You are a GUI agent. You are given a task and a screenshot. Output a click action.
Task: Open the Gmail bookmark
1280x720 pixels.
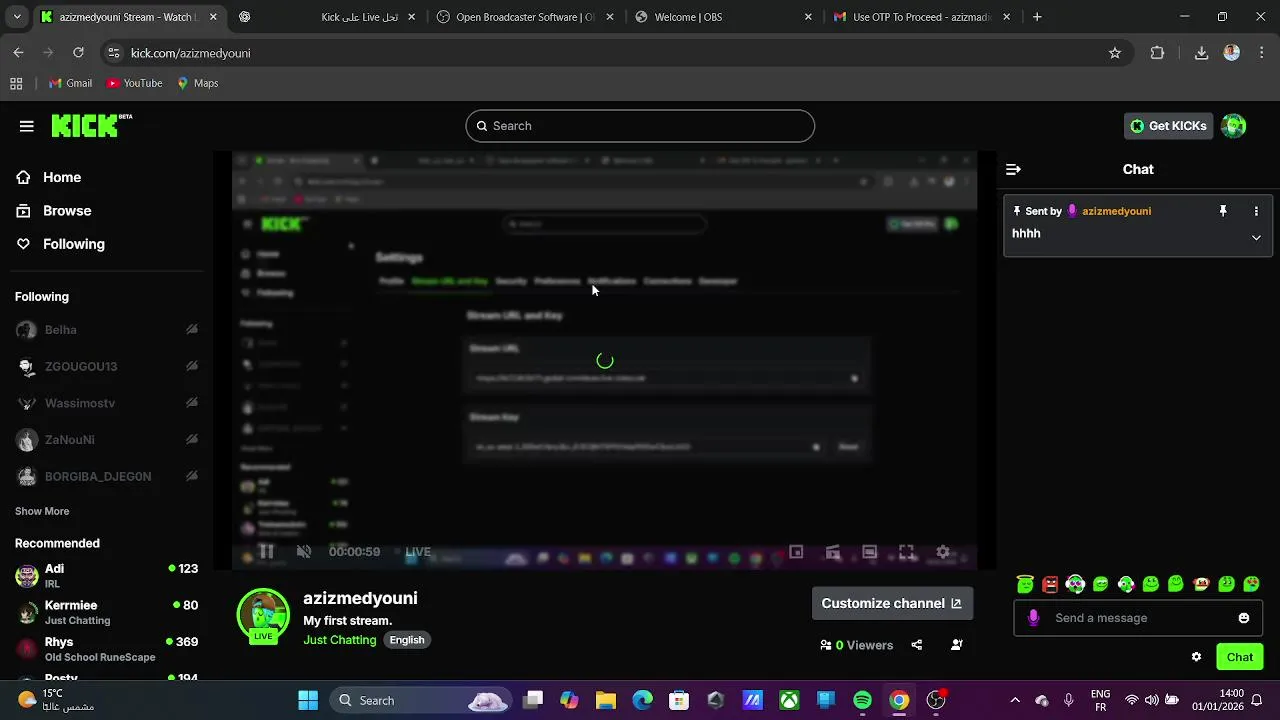[70, 83]
